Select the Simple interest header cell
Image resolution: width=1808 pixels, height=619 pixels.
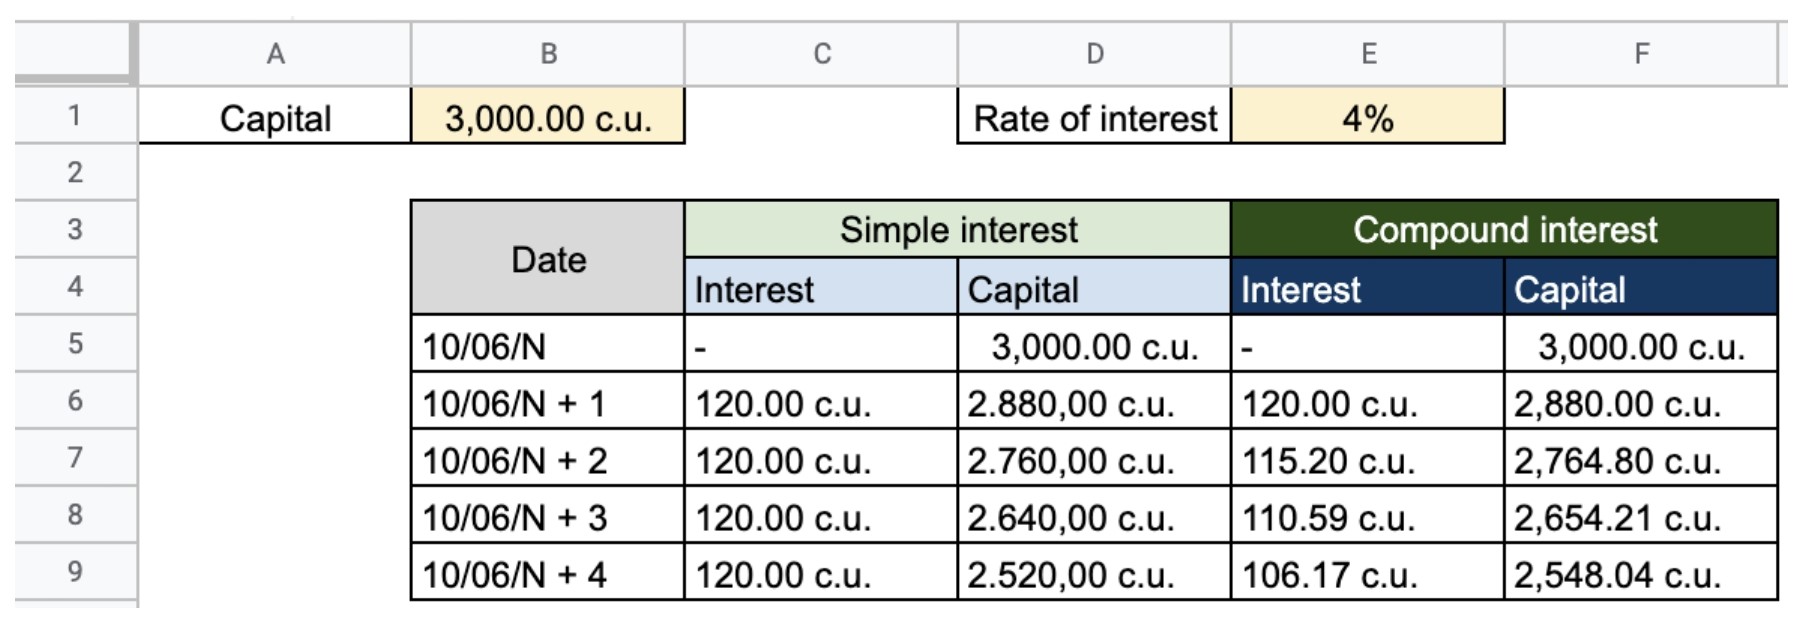click(x=957, y=230)
